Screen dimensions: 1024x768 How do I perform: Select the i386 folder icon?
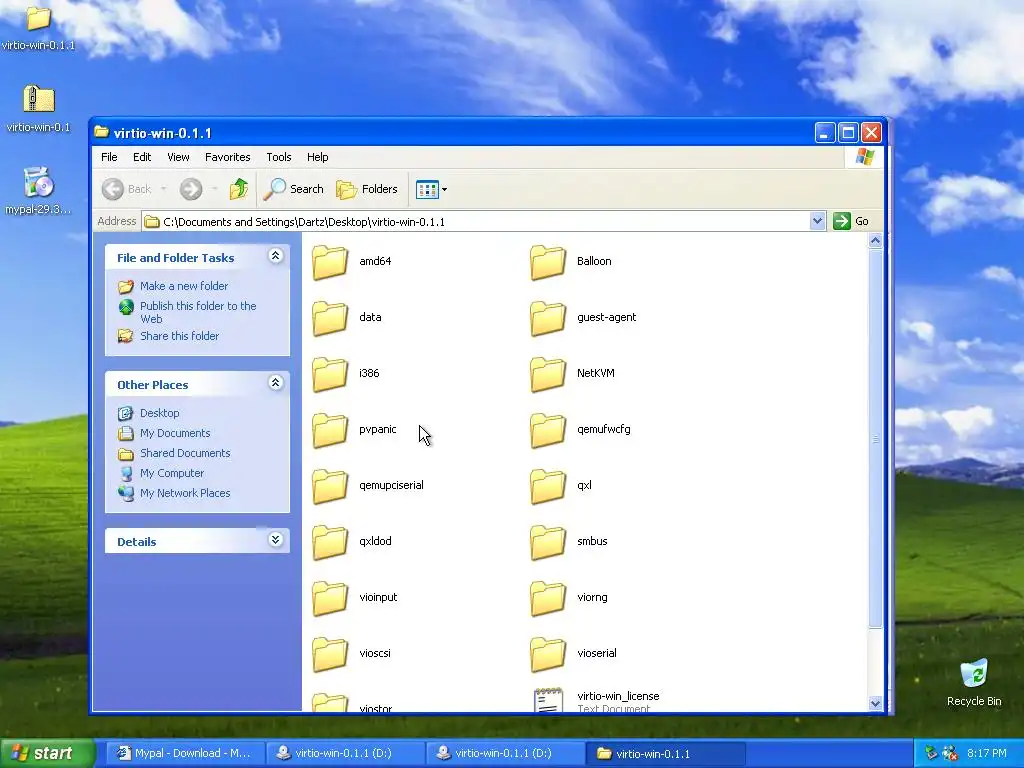pos(330,375)
